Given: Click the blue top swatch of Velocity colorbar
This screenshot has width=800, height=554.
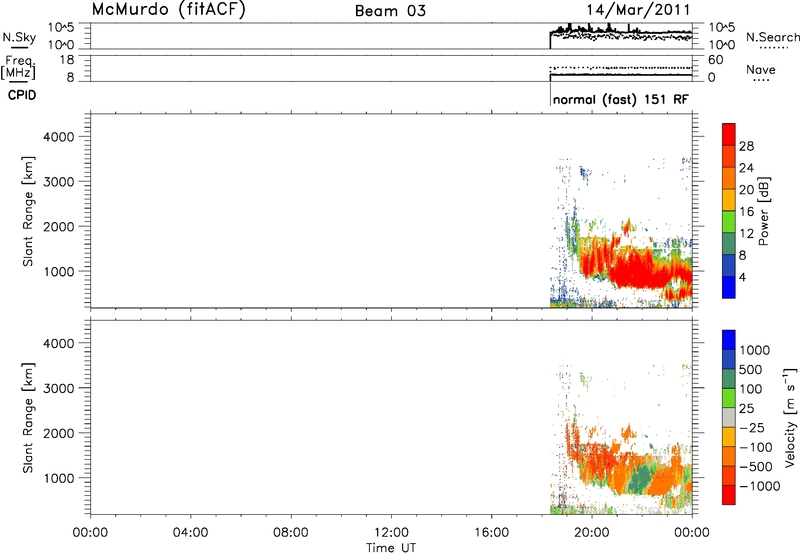Looking at the screenshot, I should [729, 340].
